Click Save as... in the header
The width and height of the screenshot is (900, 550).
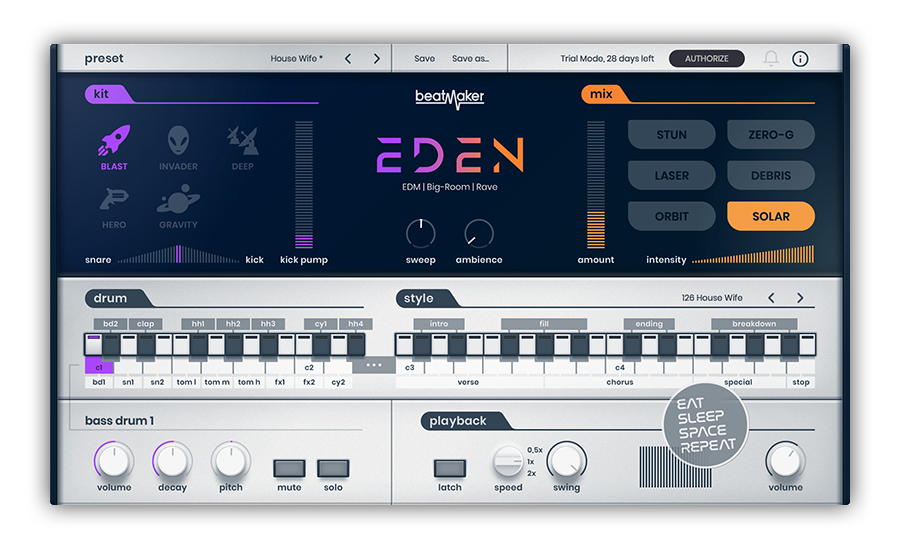tap(470, 59)
